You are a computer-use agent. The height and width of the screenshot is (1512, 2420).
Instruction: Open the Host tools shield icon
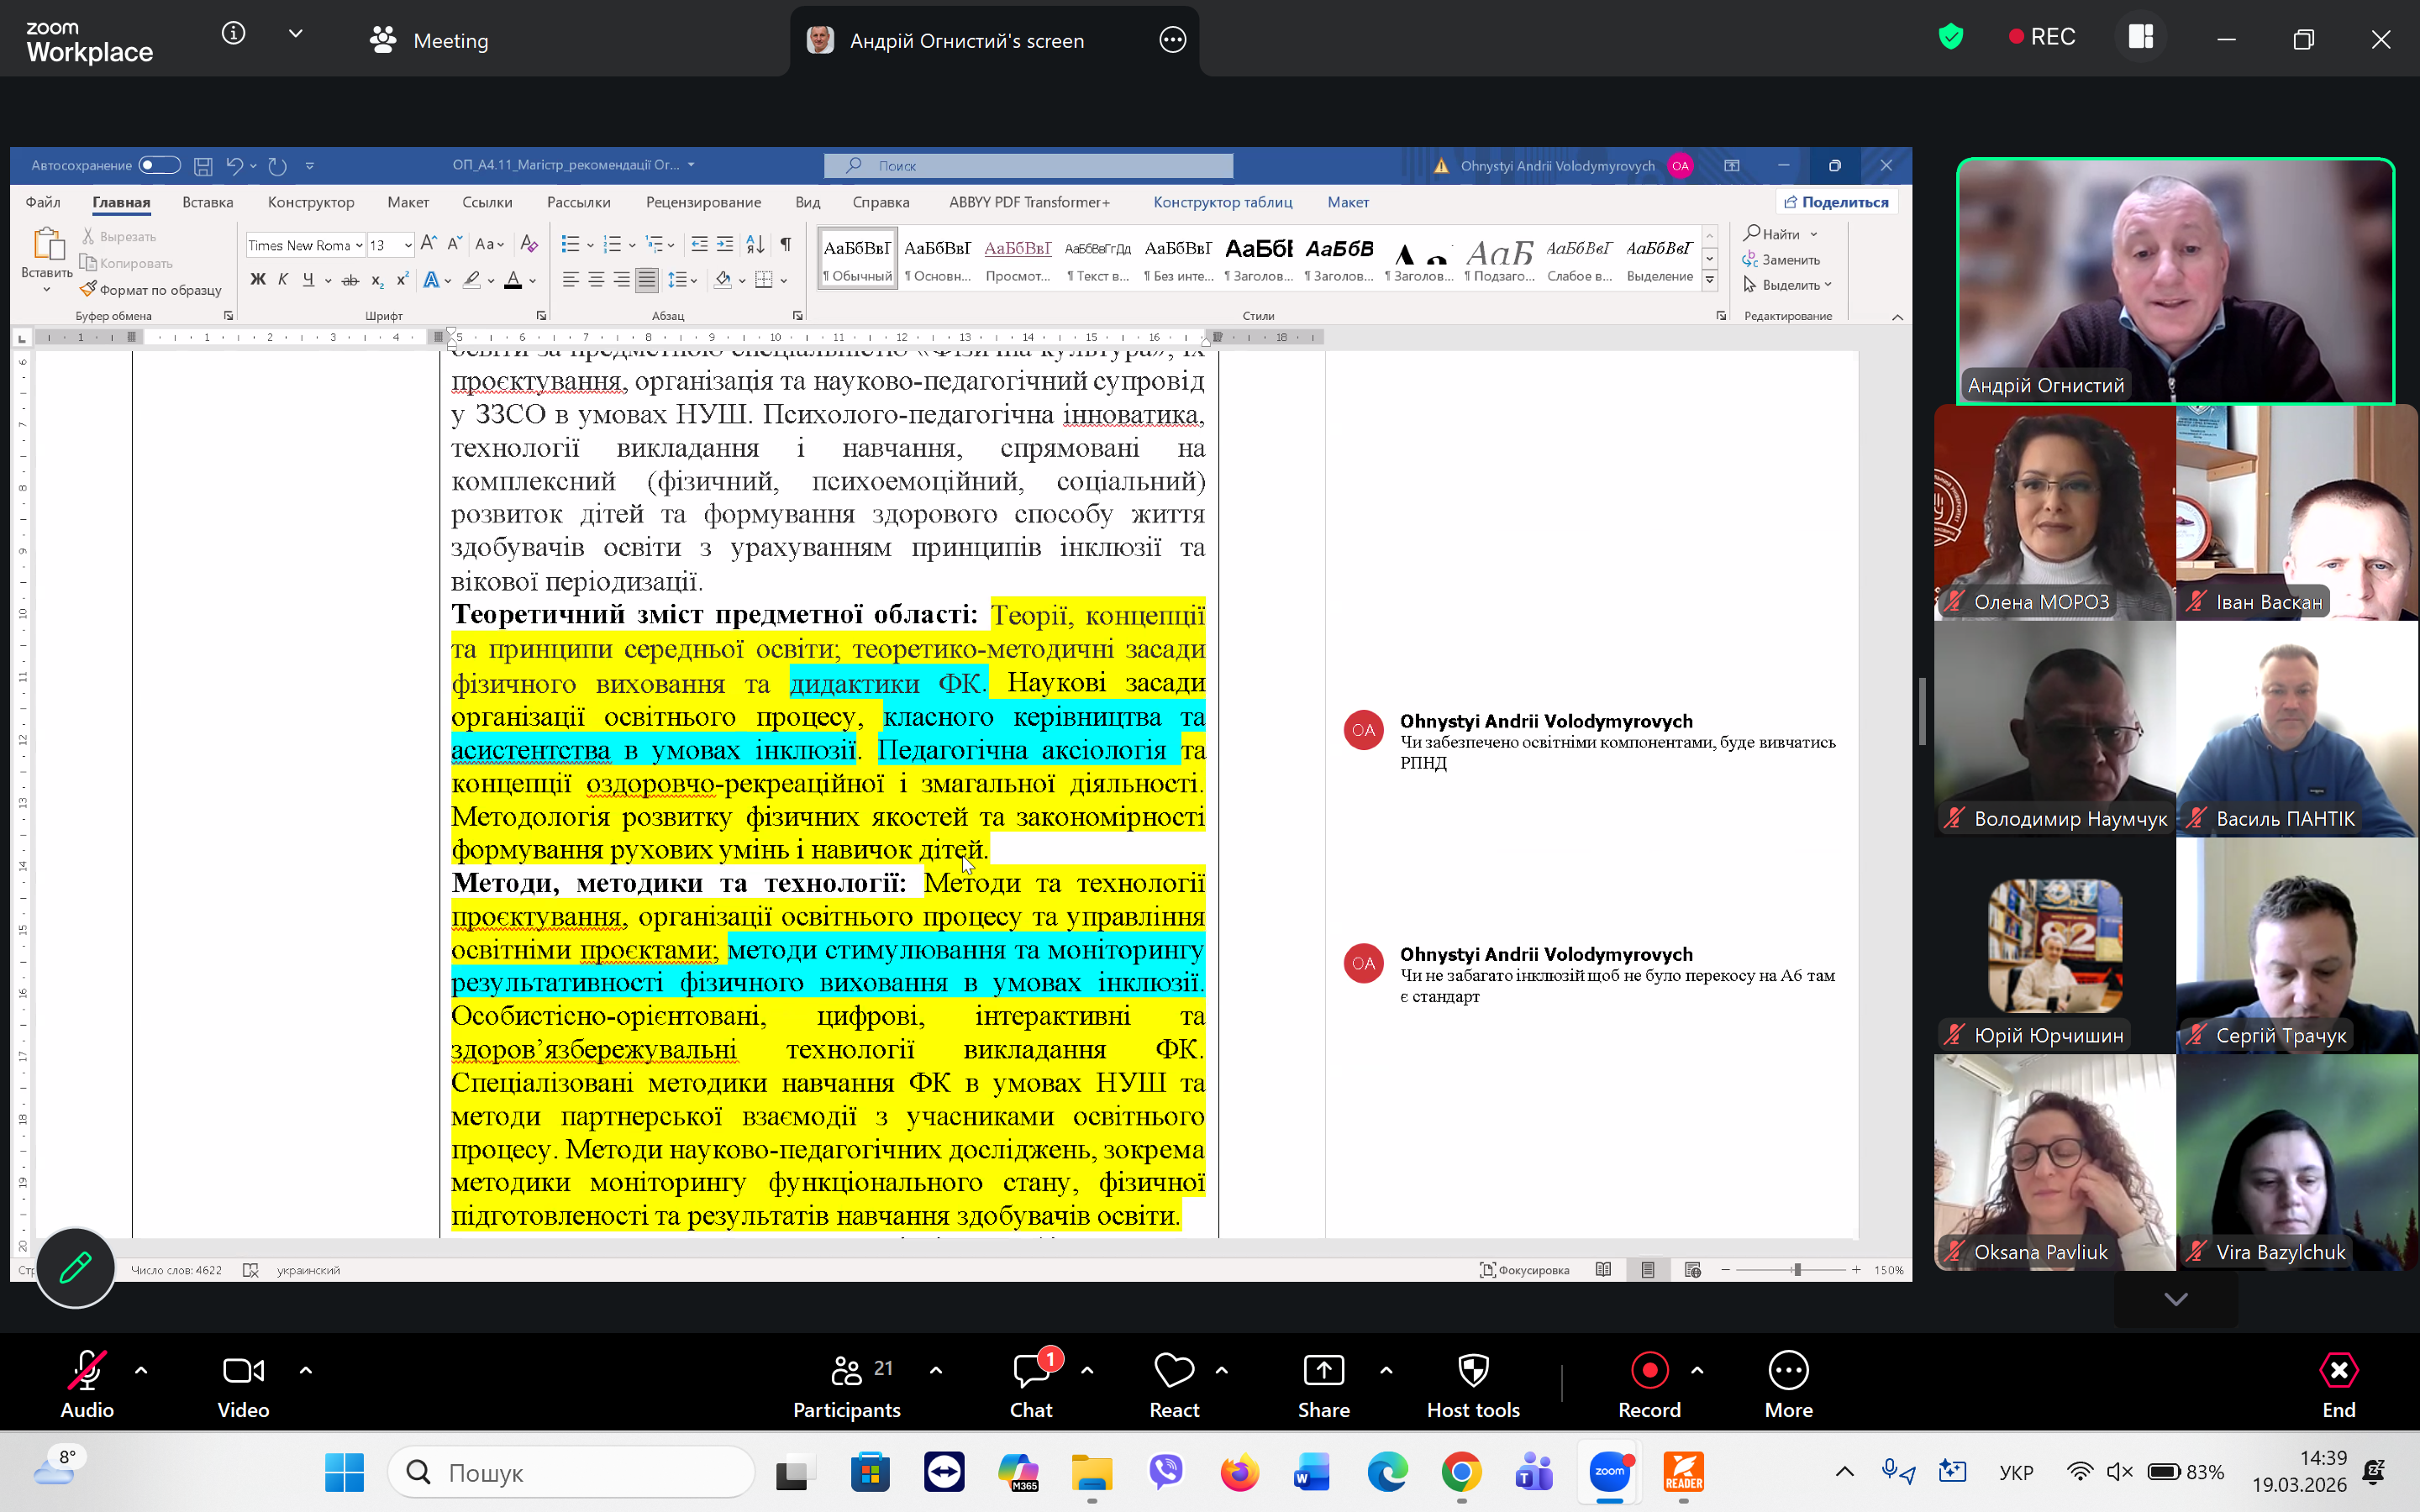pos(1473,1371)
